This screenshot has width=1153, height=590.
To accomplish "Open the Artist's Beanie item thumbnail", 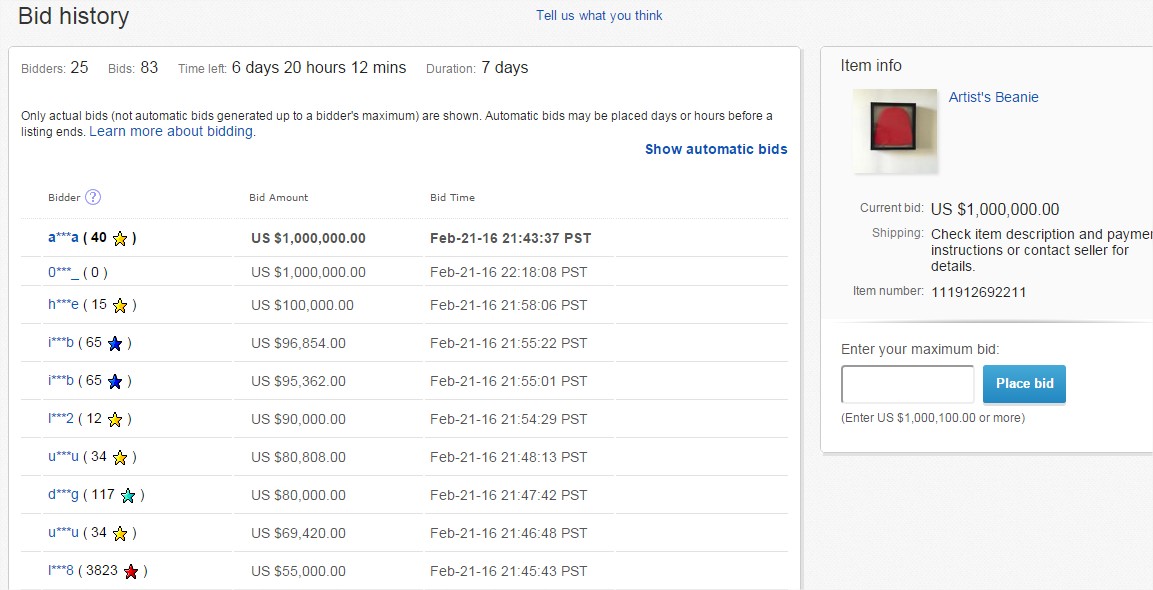I will coord(894,131).
